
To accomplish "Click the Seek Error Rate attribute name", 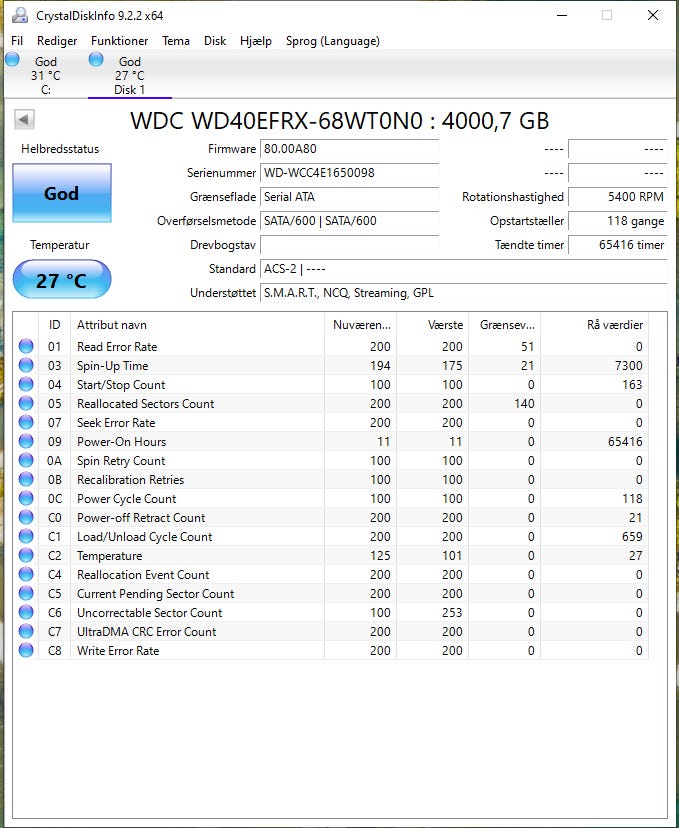I will coord(116,422).
